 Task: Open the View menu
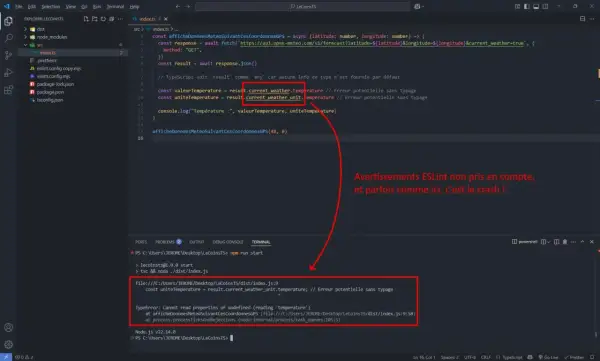(x=70, y=7)
